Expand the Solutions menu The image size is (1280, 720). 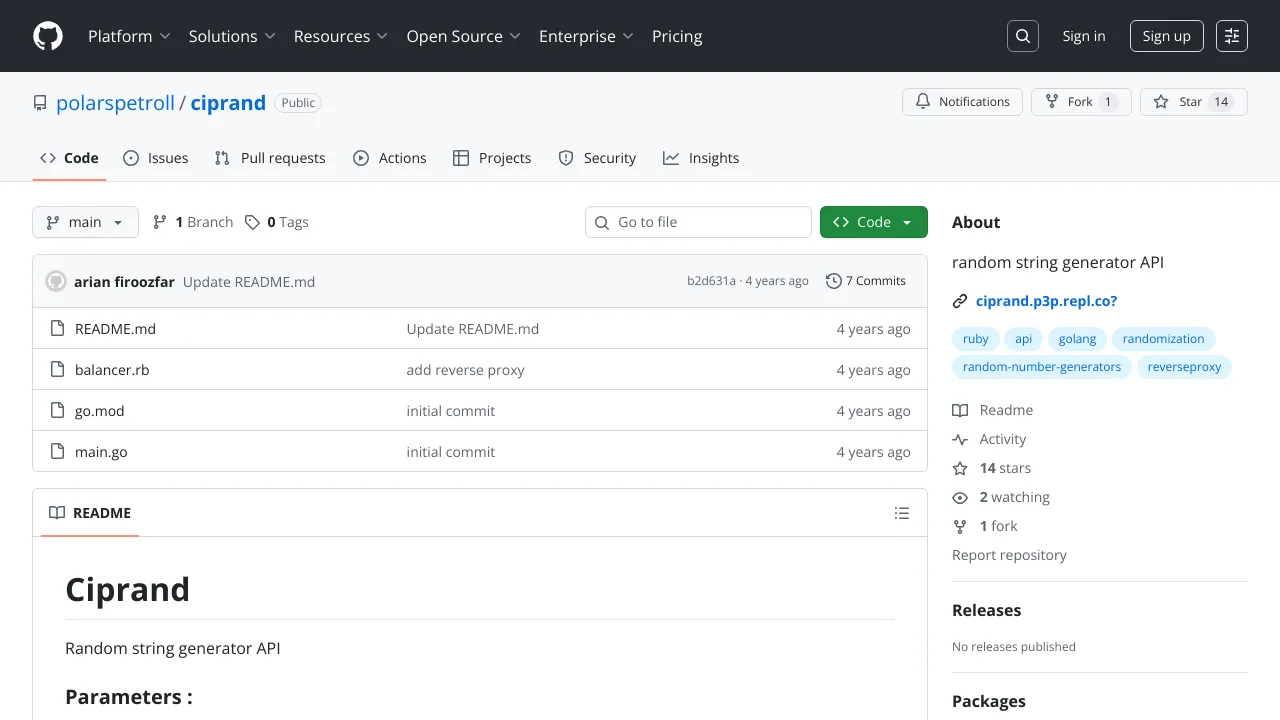click(232, 36)
